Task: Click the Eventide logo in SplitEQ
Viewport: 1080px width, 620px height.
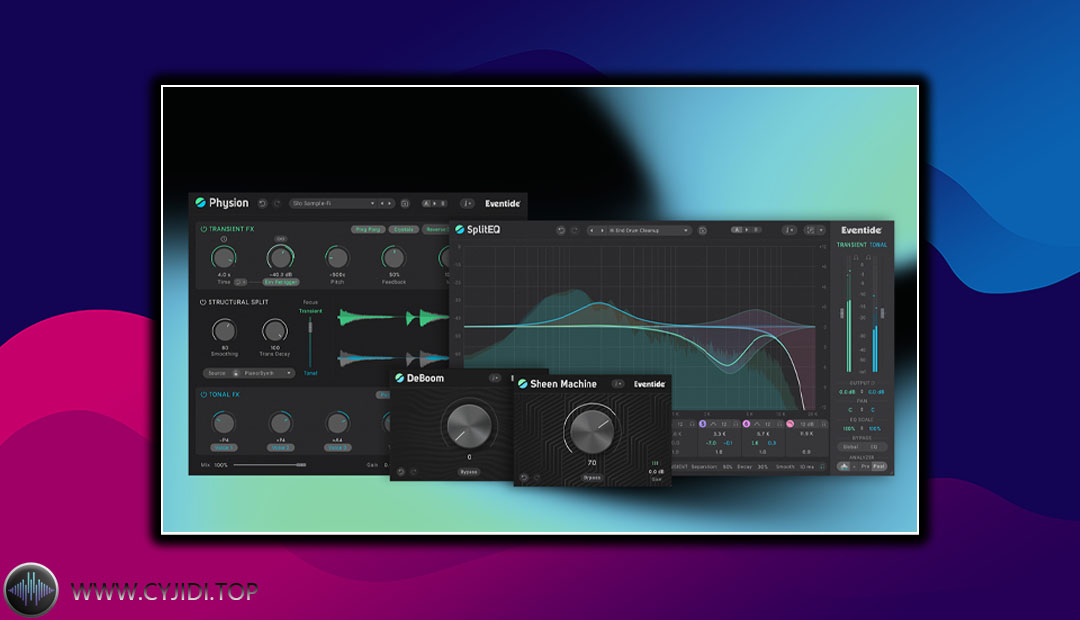Action: click(x=861, y=230)
